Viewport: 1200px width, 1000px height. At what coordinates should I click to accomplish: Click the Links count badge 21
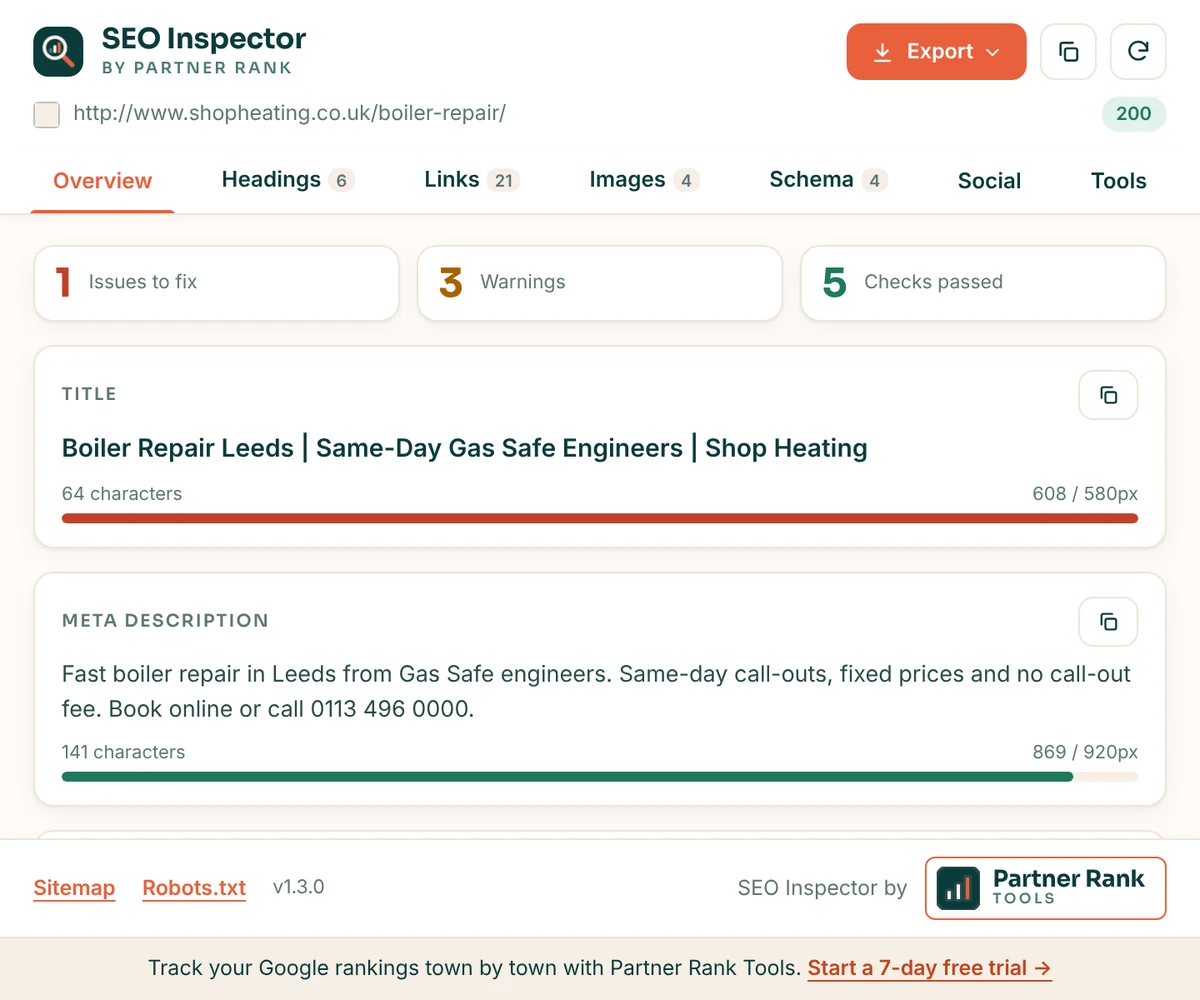[503, 181]
